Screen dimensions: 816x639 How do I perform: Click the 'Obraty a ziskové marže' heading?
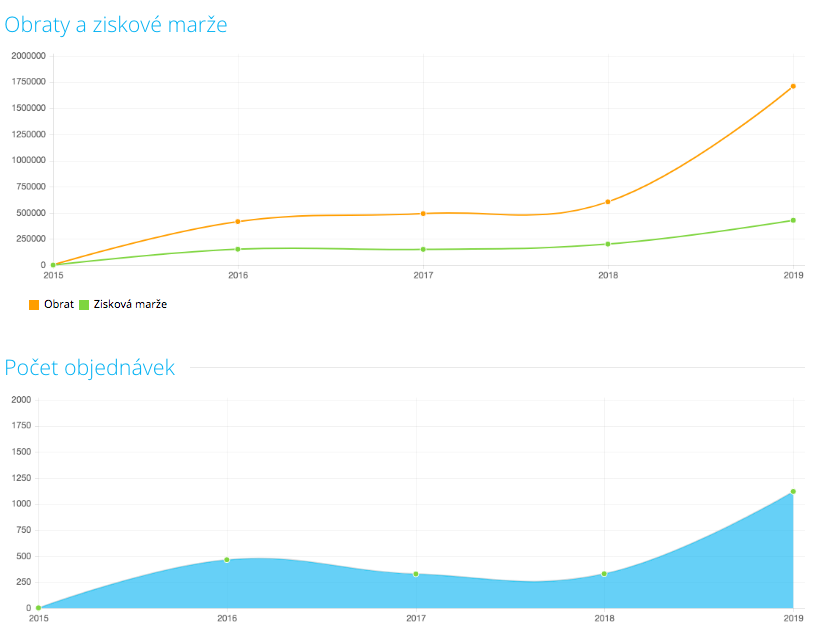click(x=116, y=25)
